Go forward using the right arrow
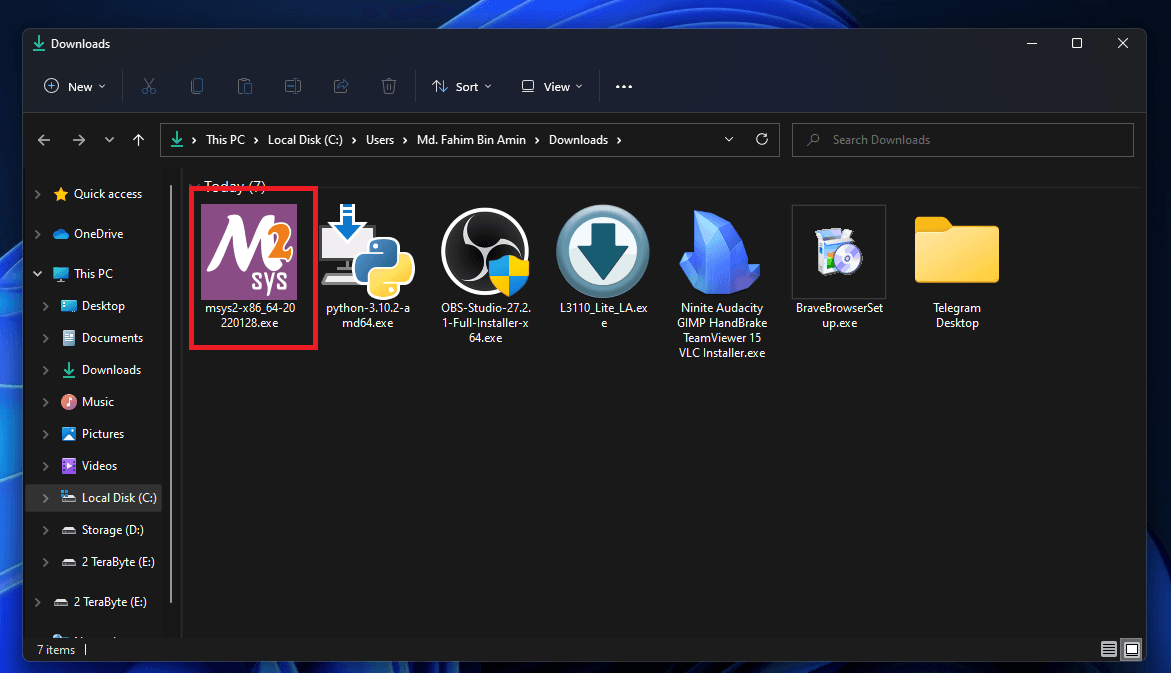Viewport: 1171px width, 673px height. coord(78,140)
